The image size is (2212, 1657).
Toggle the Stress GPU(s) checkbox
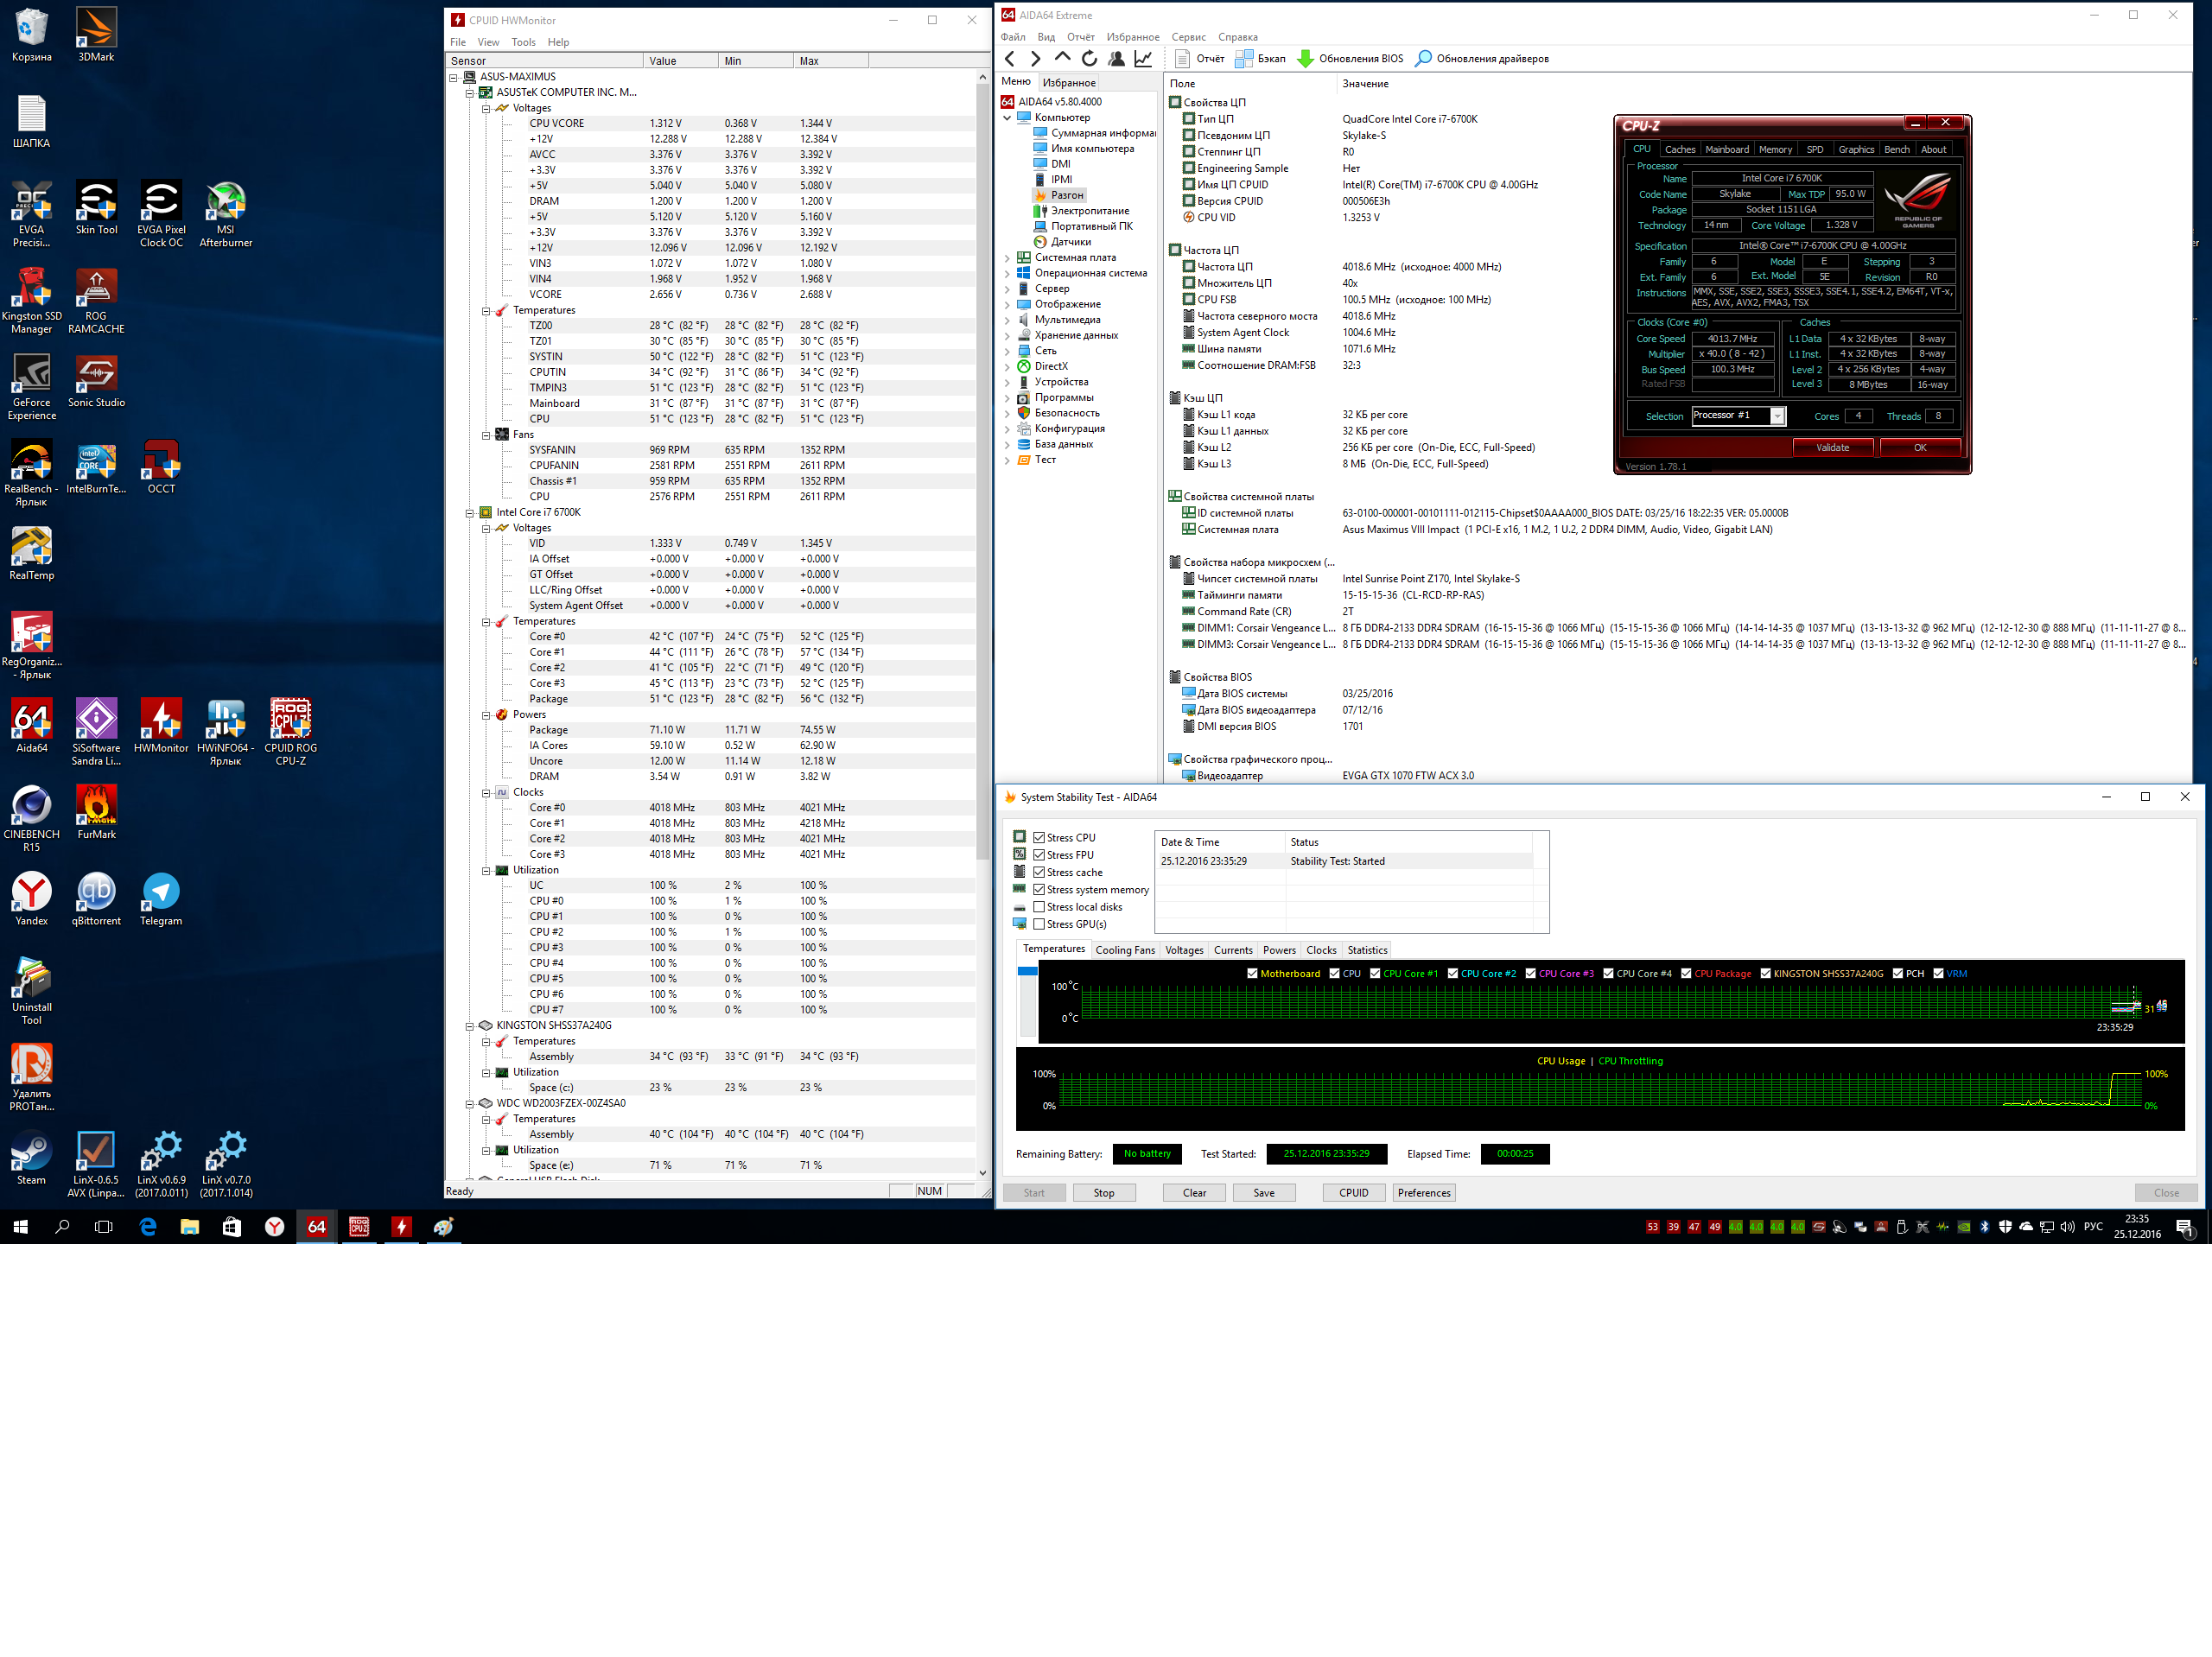pos(1039,924)
